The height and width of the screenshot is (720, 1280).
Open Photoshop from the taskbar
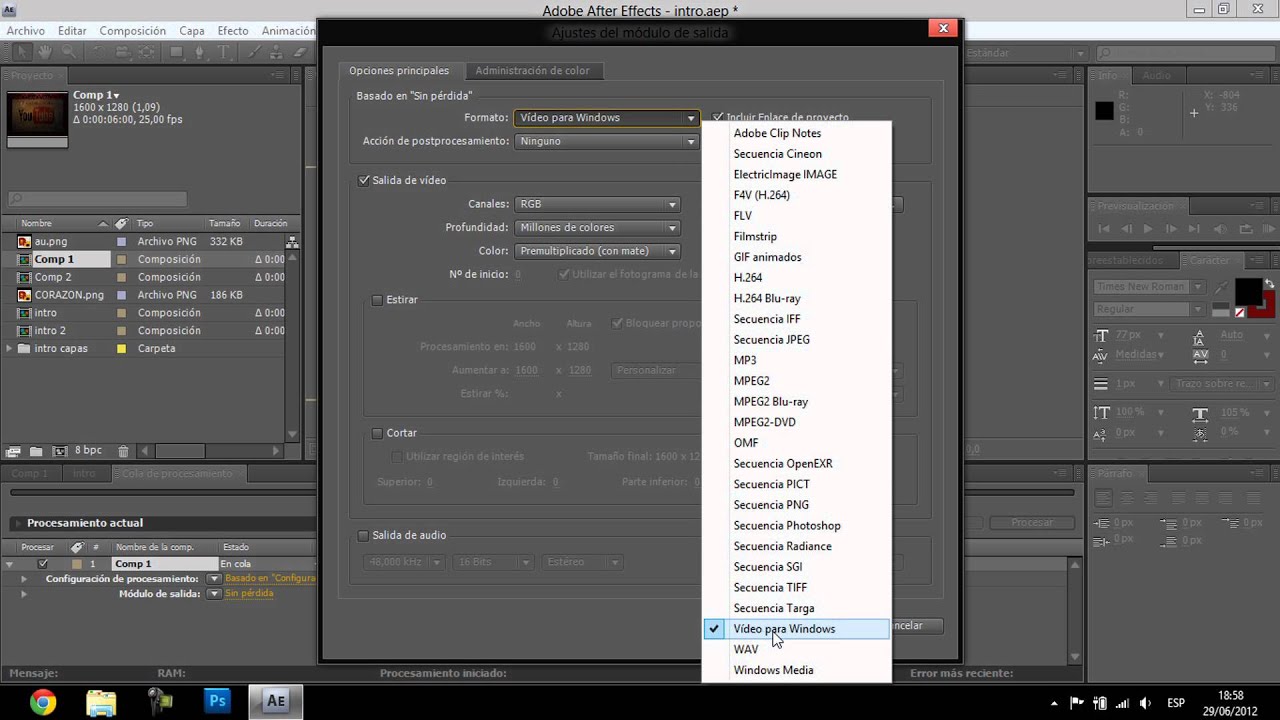click(x=217, y=701)
